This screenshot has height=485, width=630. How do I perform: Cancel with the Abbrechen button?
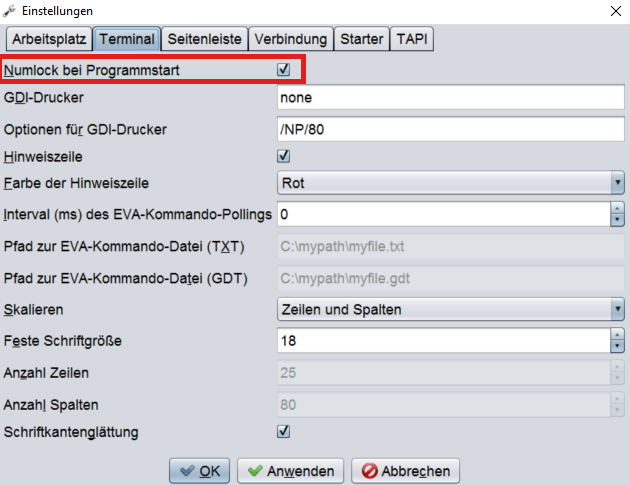[x=405, y=471]
